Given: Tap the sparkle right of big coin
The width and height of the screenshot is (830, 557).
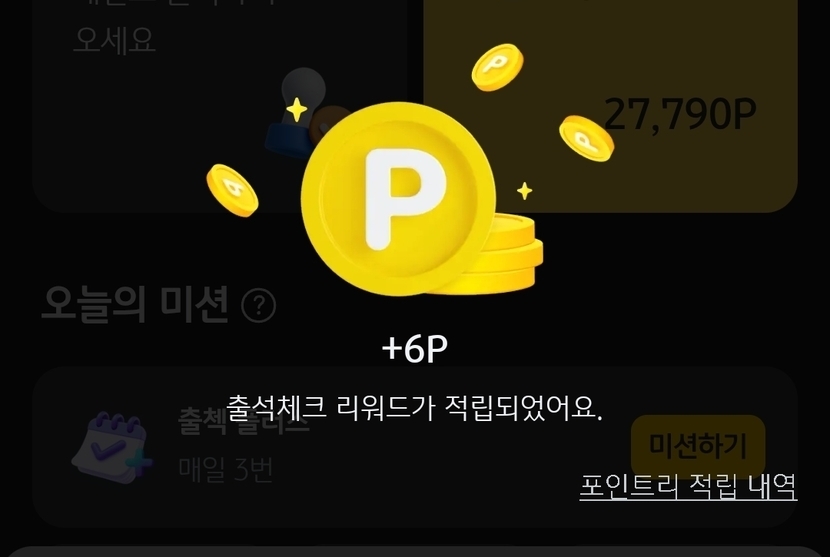Looking at the screenshot, I should (525, 191).
